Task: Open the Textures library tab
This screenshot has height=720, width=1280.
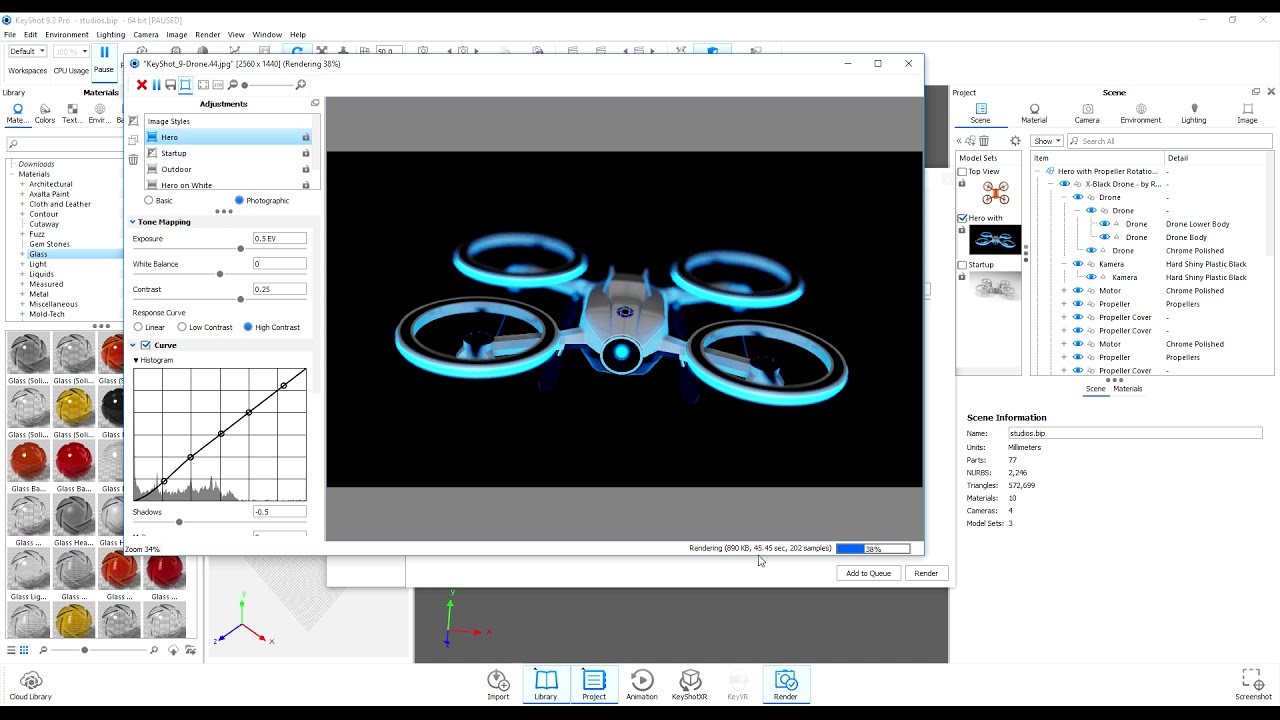Action: (72, 114)
